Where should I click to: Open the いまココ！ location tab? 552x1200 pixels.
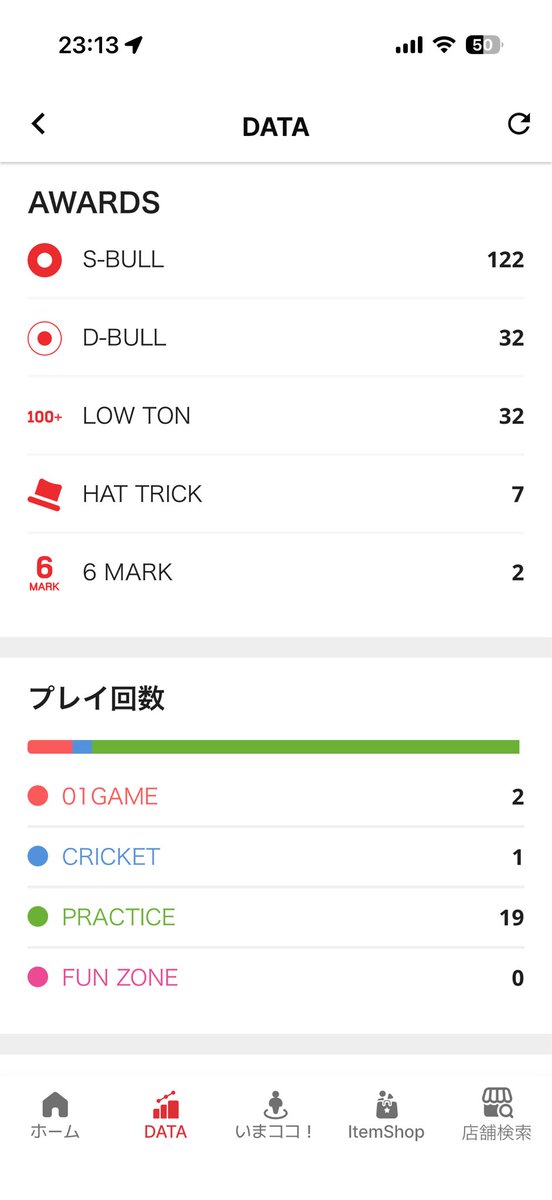275,1116
